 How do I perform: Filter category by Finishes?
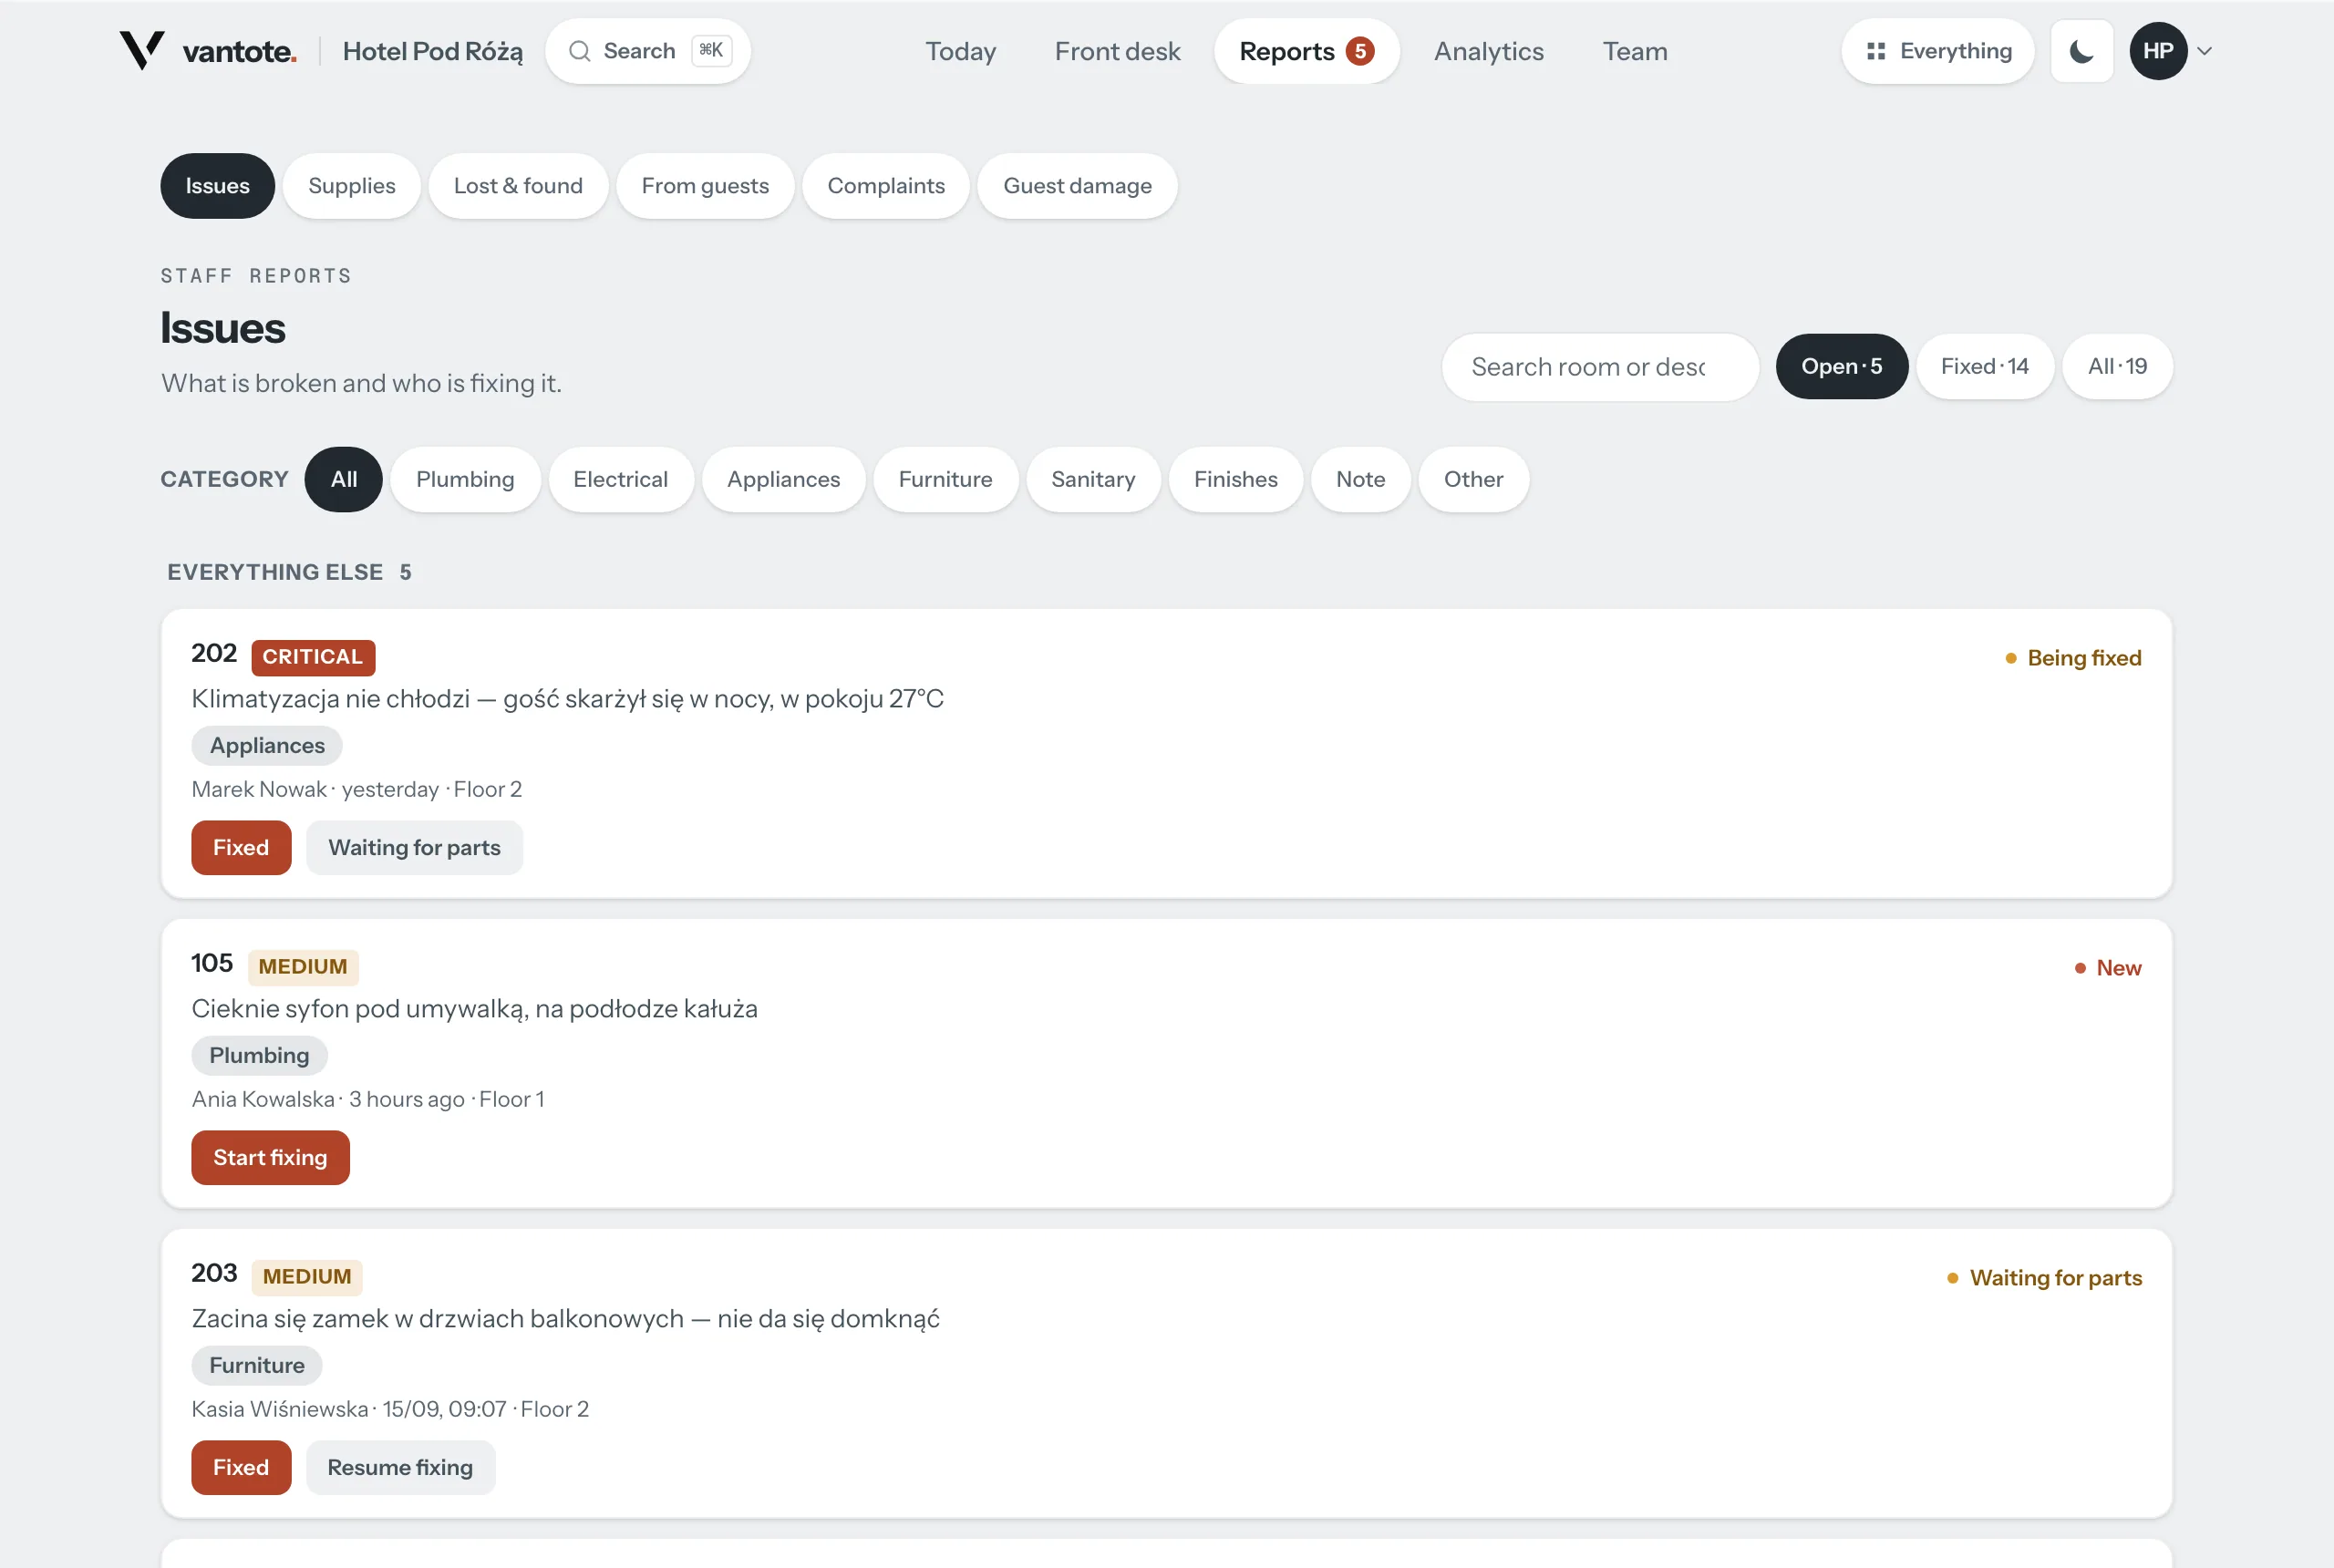[x=1235, y=480]
